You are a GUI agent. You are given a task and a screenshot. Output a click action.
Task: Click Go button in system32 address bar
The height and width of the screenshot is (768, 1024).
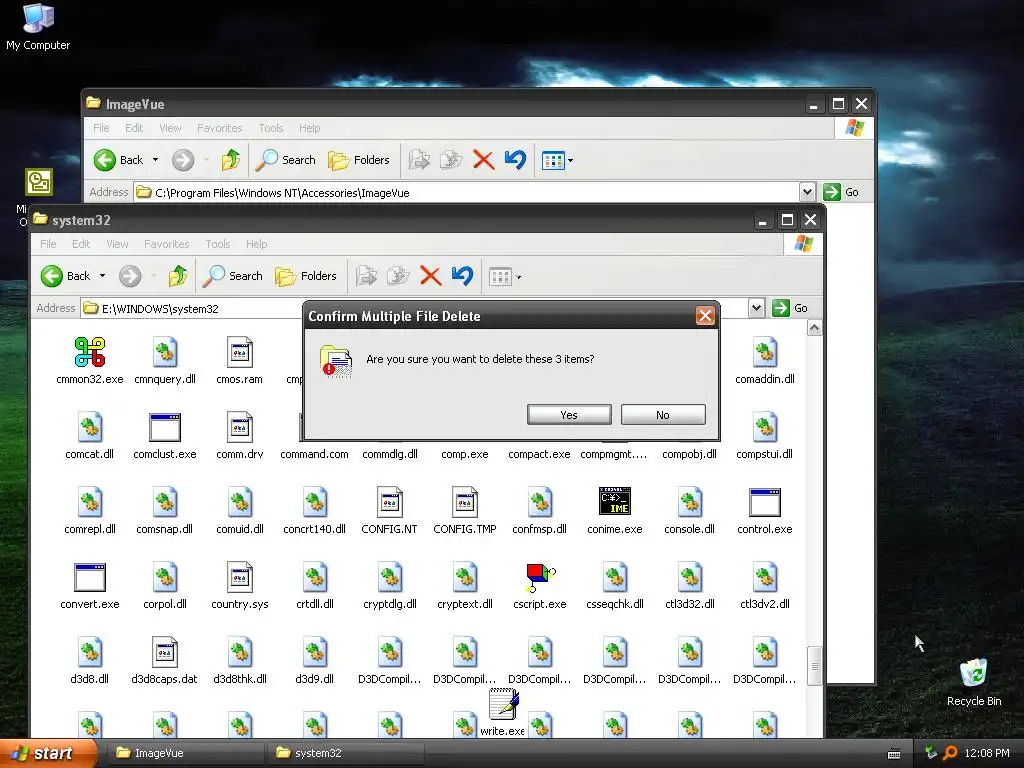790,308
